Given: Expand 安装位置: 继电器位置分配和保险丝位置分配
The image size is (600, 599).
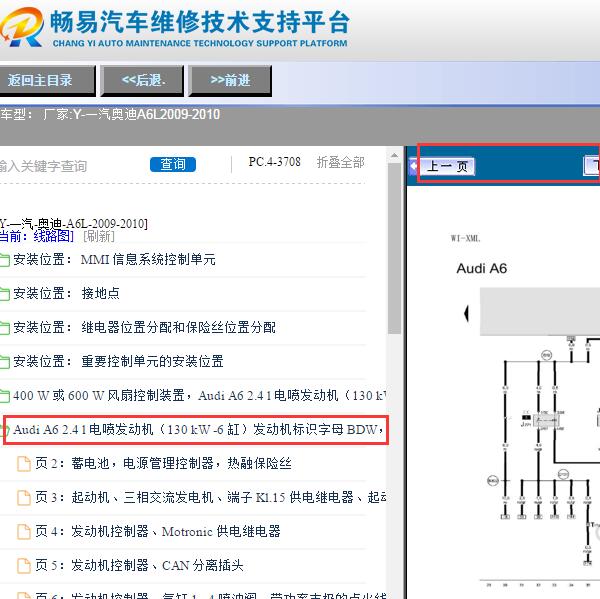Looking at the screenshot, I should click(x=144, y=328).
